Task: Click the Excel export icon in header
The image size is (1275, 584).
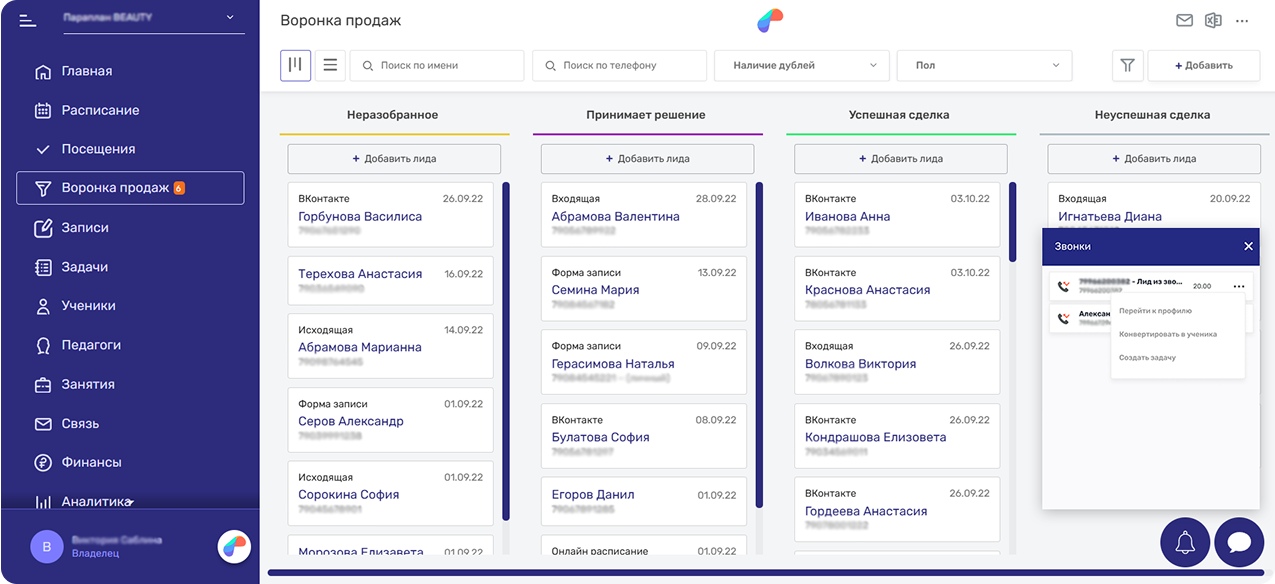Action: tap(1213, 20)
